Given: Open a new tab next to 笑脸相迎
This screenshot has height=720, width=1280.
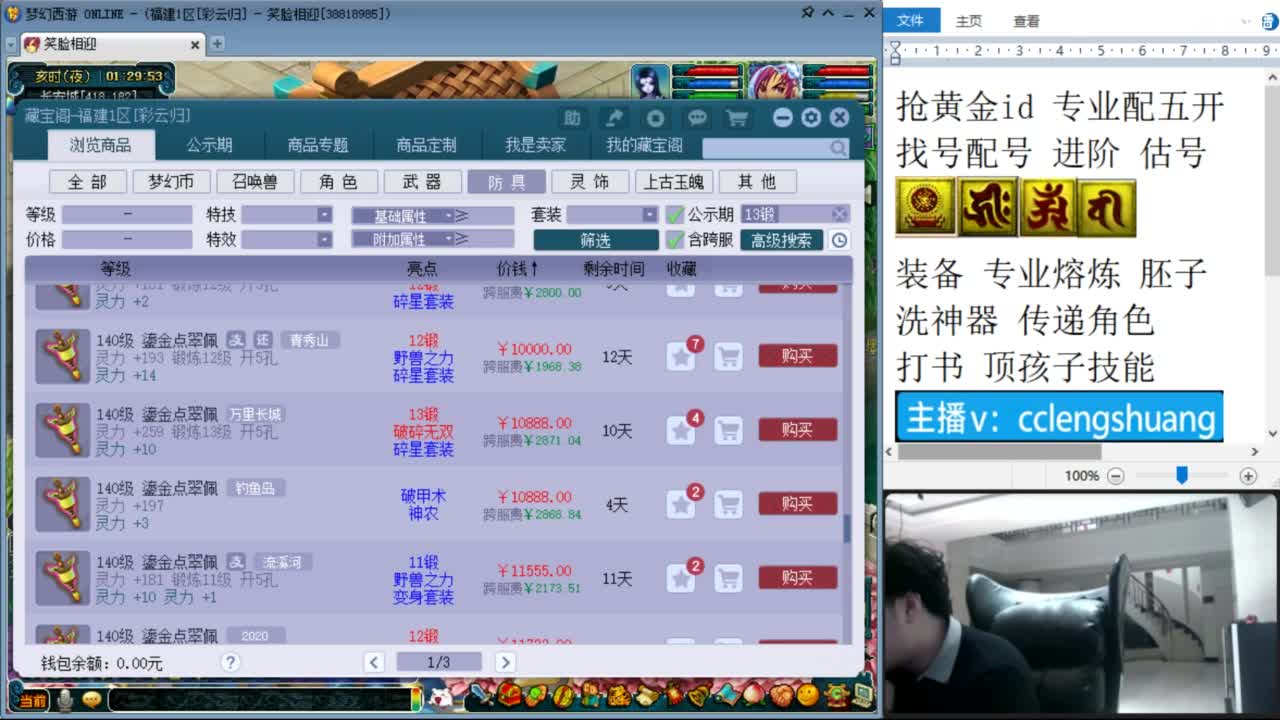Looking at the screenshot, I should tap(217, 44).
